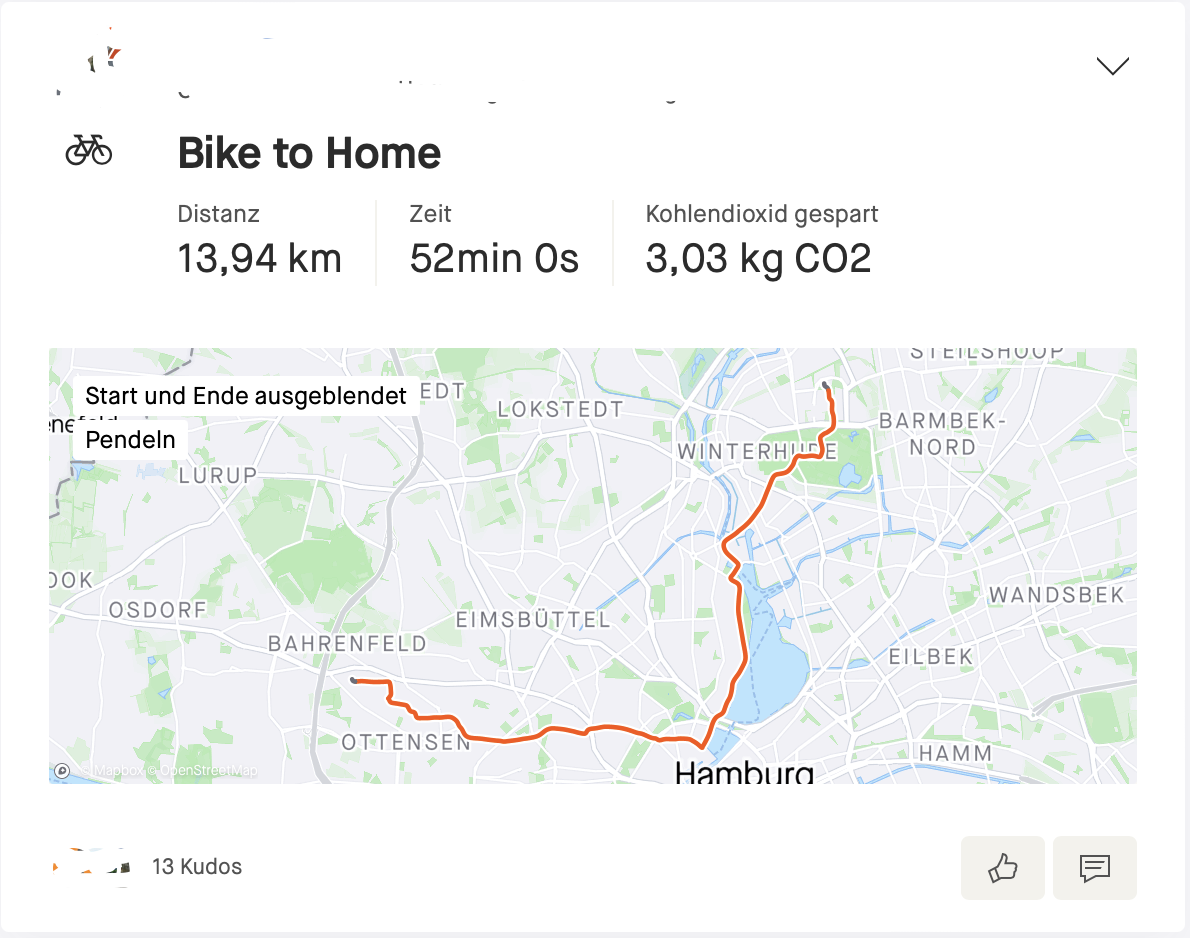Click the 52min 0s time value
The image size is (1190, 938).
pyautogui.click(x=494, y=258)
